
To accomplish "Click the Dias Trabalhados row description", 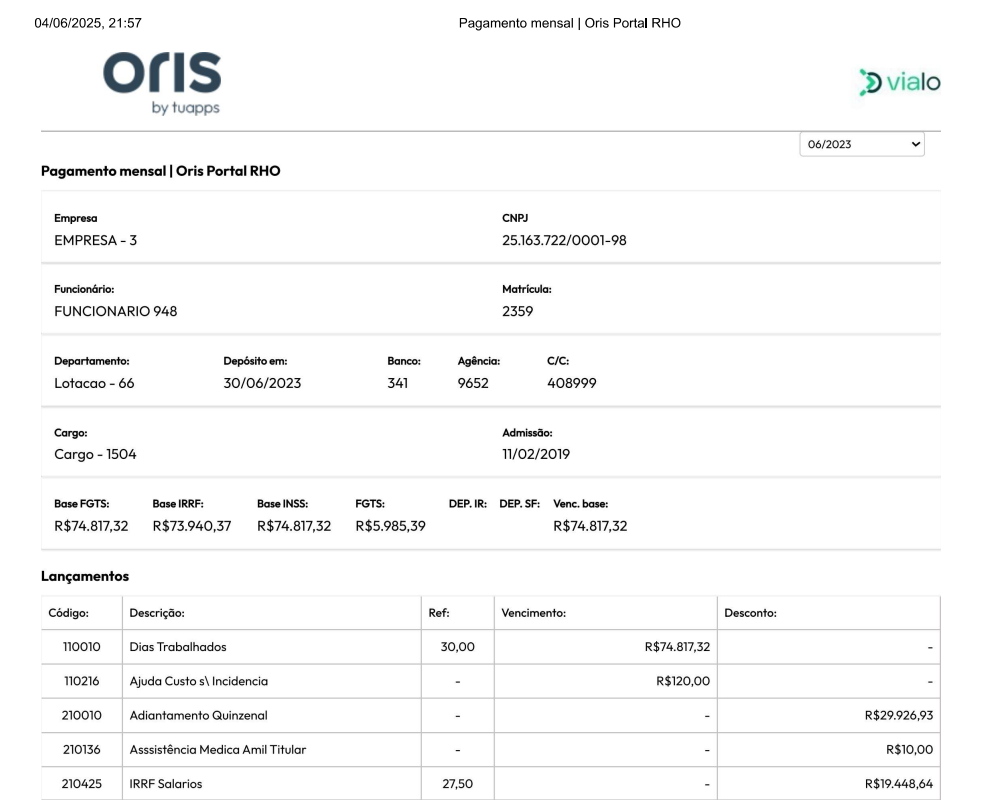I will click(178, 647).
